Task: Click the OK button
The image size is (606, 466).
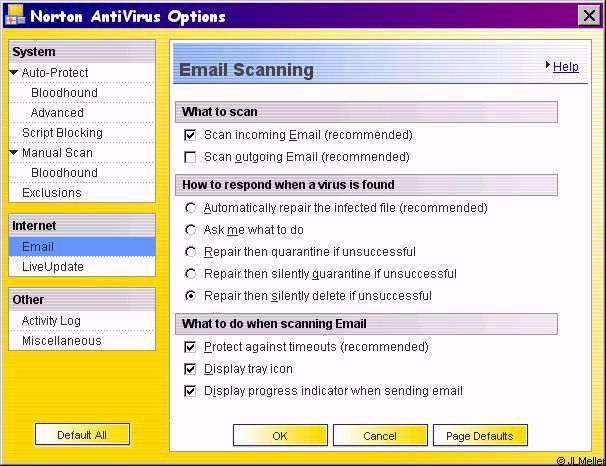Action: click(x=280, y=435)
